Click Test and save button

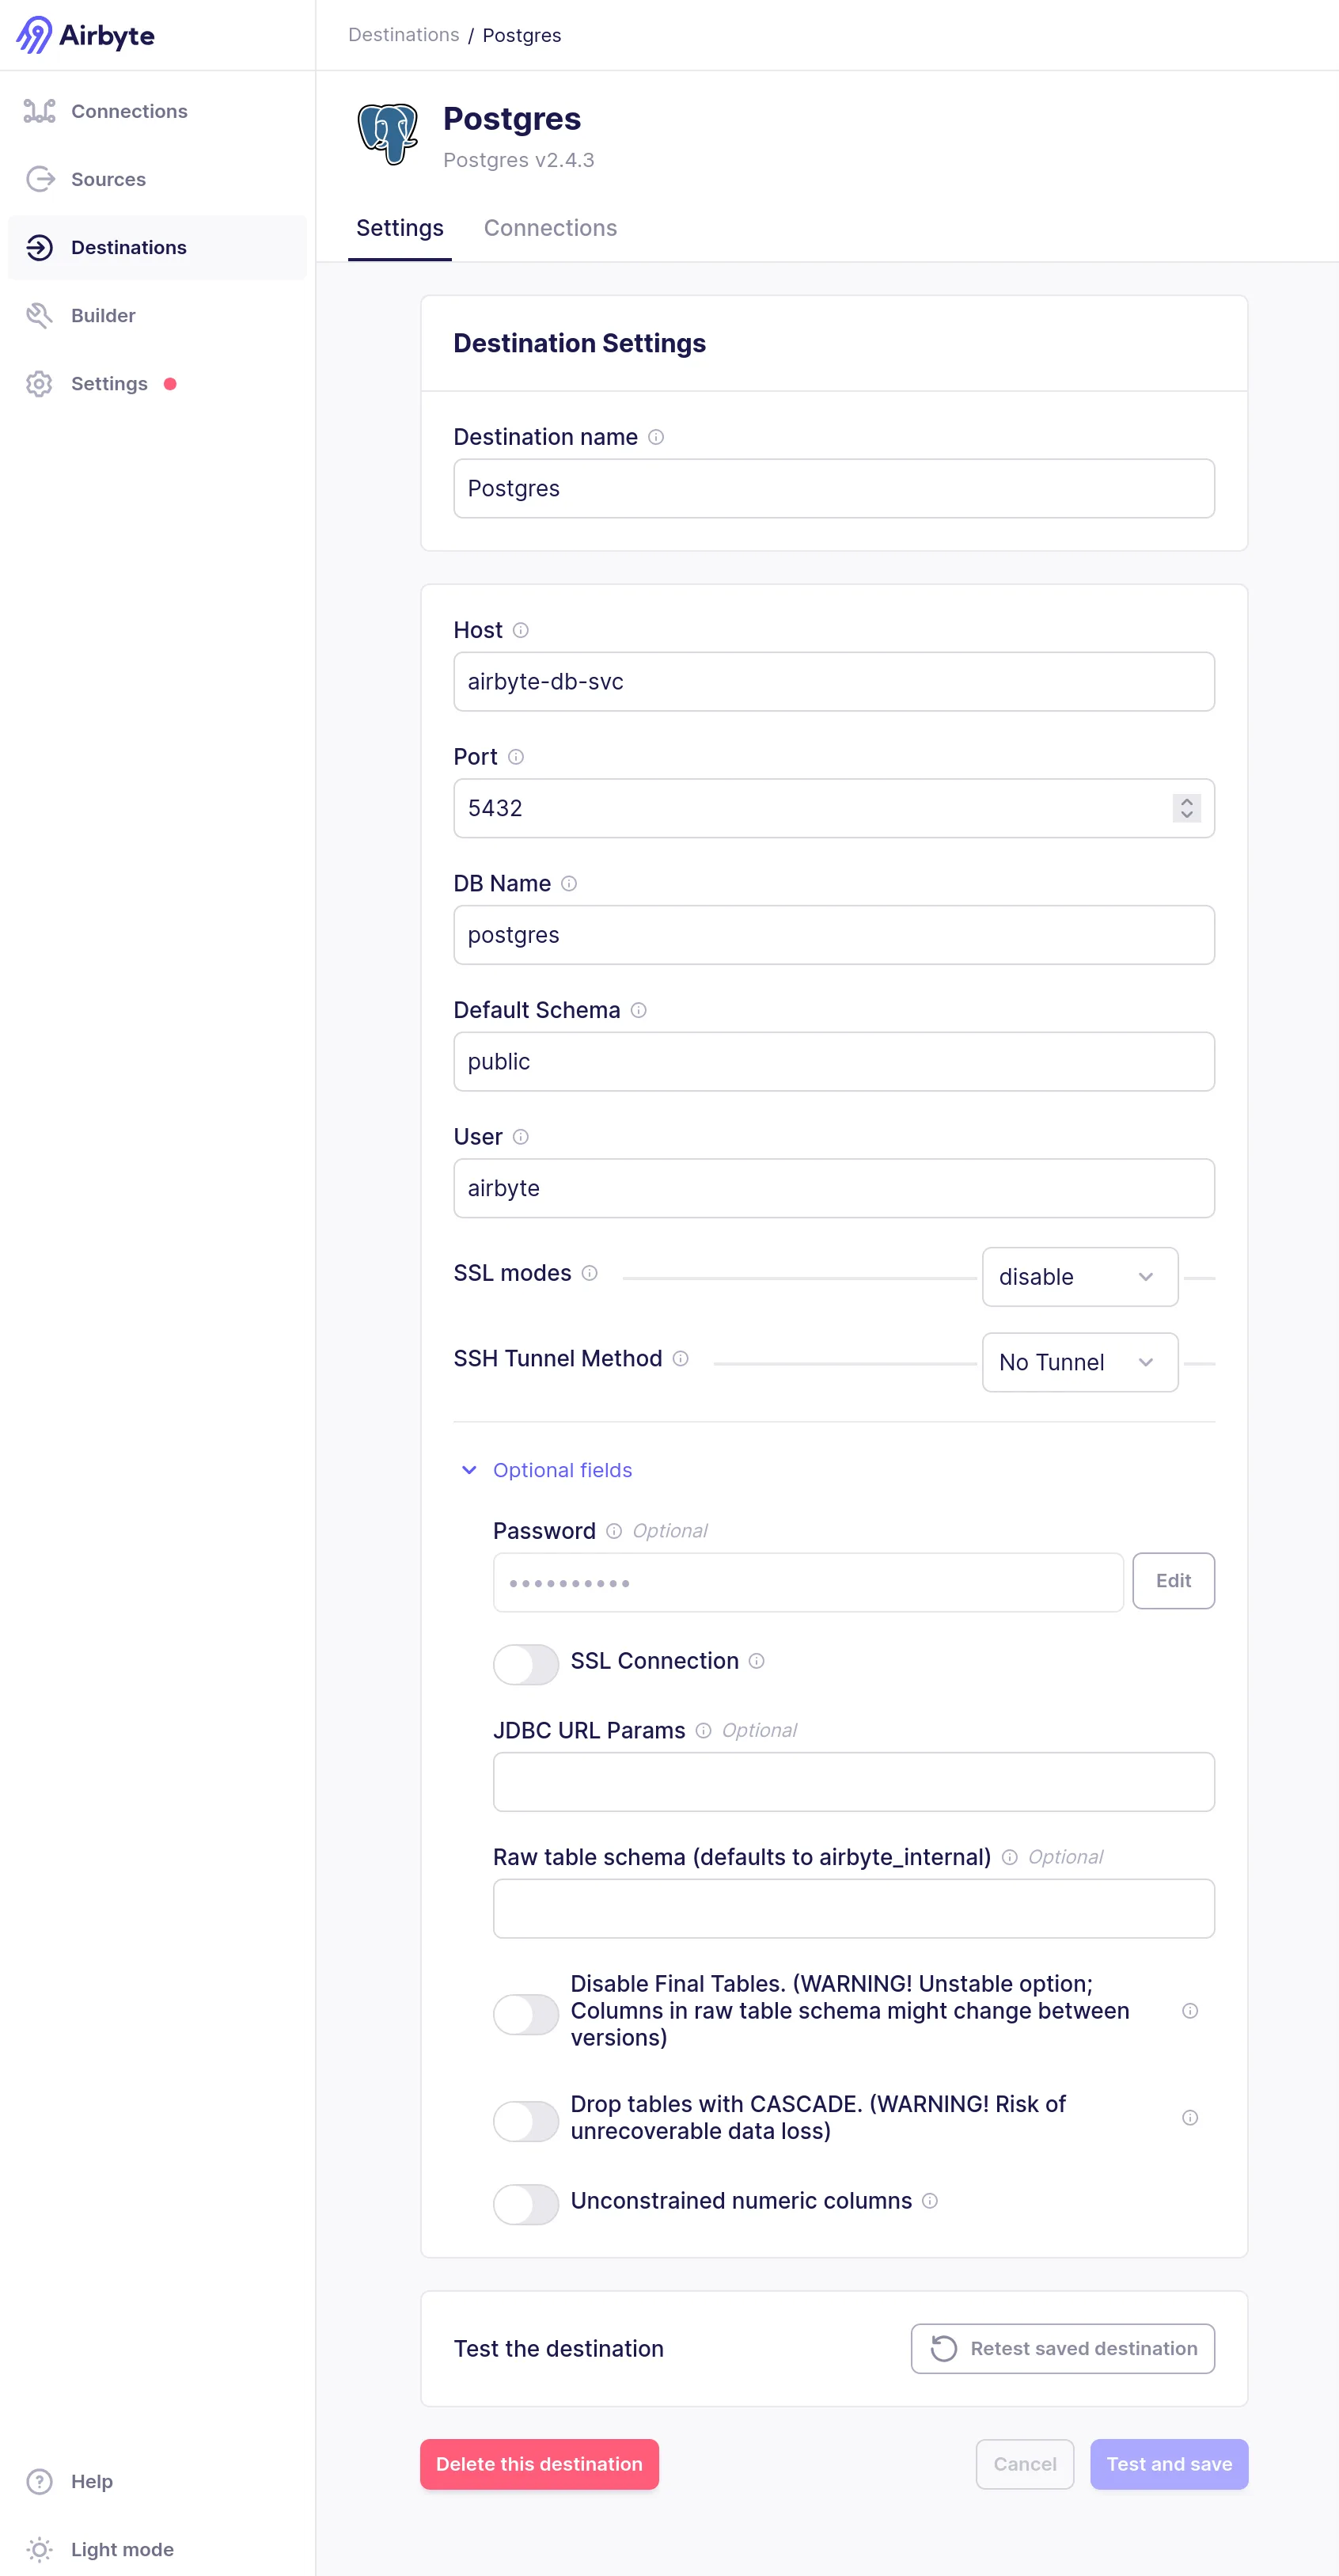coord(1168,2464)
